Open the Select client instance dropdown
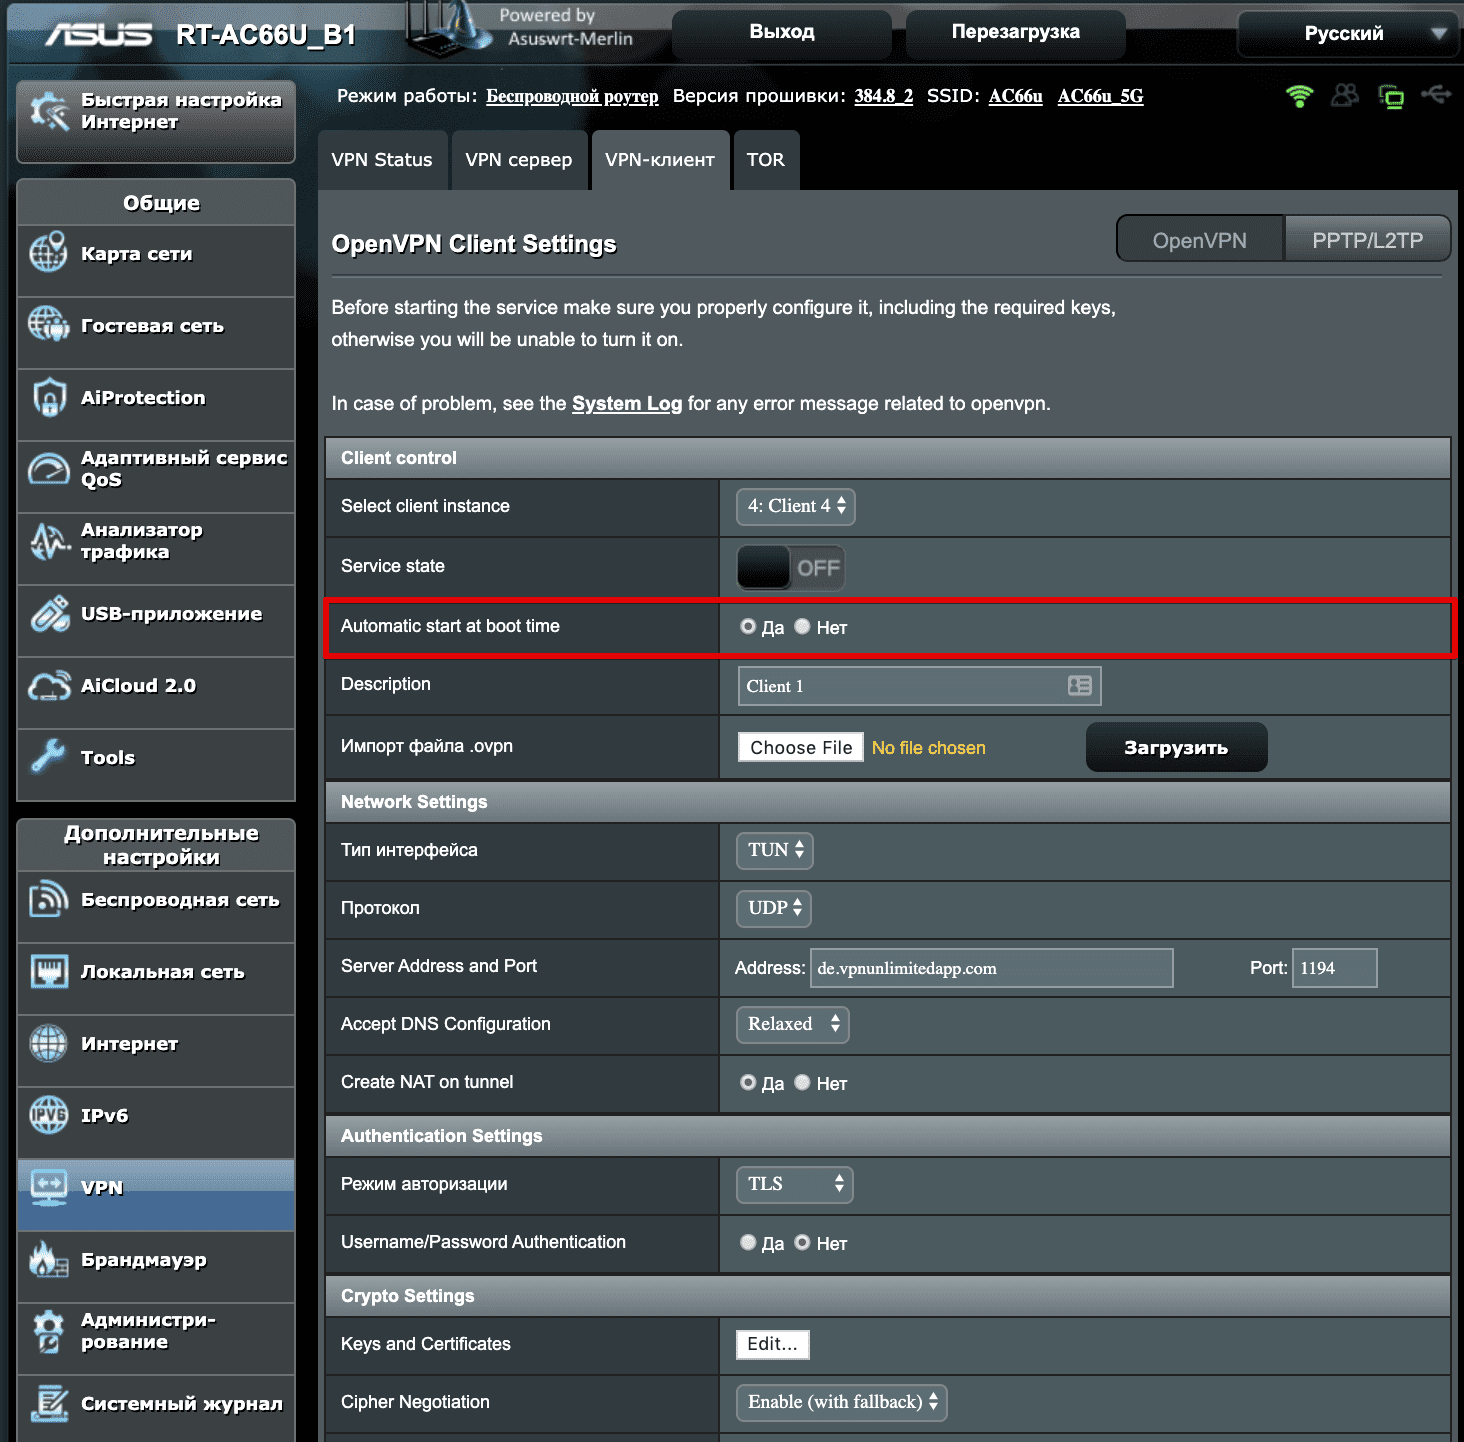Image resolution: width=1464 pixels, height=1442 pixels. point(795,506)
